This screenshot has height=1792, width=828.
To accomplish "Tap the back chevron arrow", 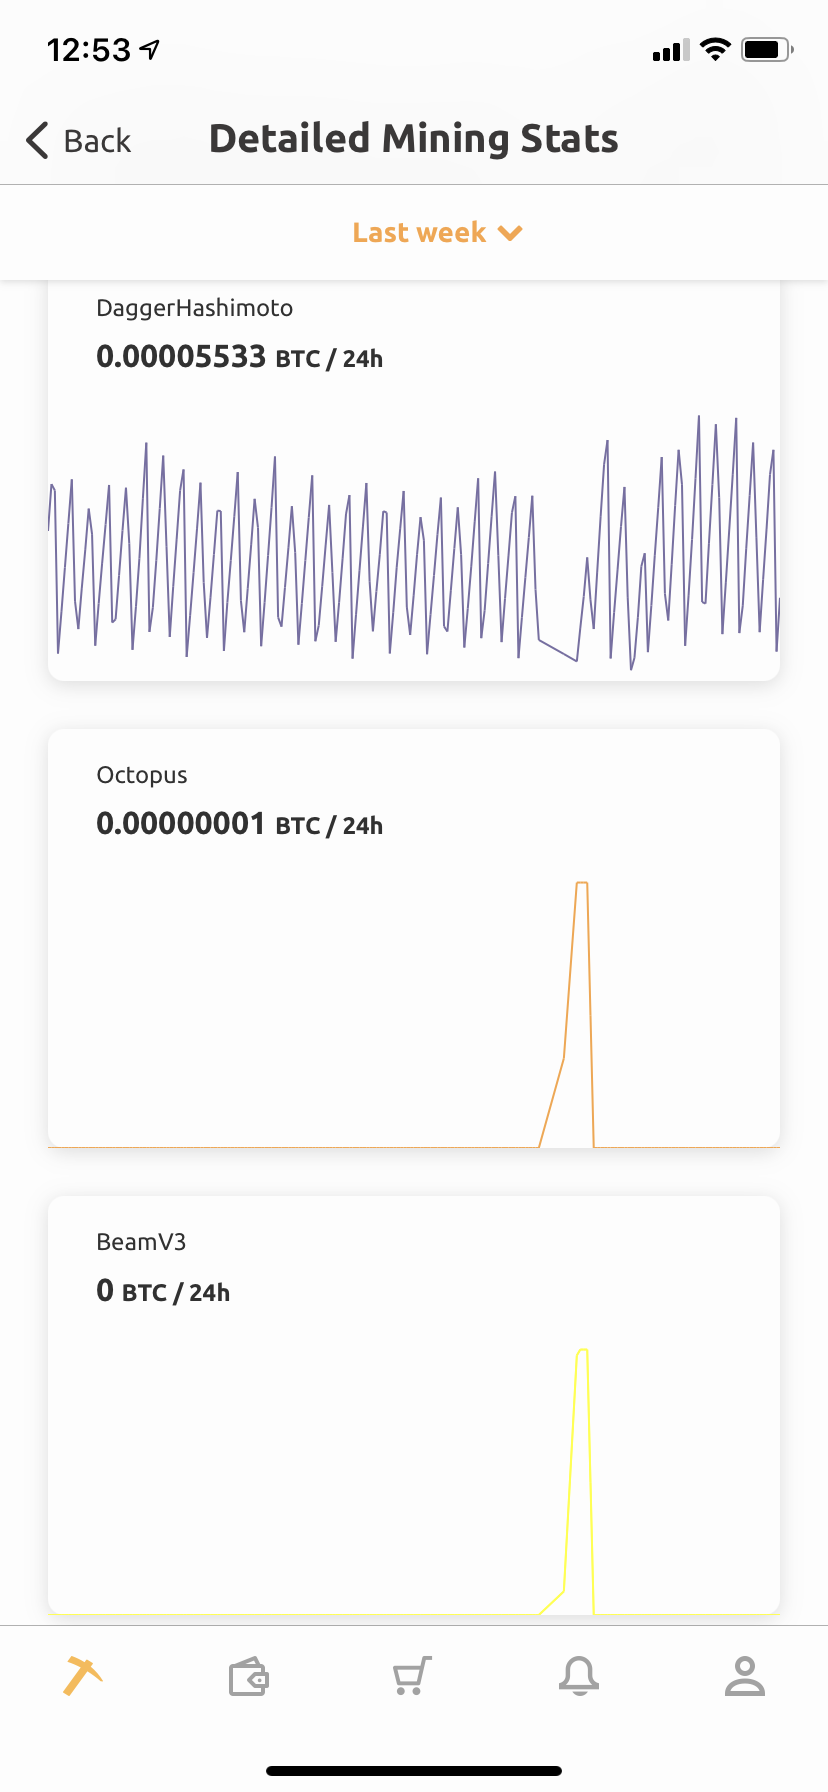I will pos(38,141).
